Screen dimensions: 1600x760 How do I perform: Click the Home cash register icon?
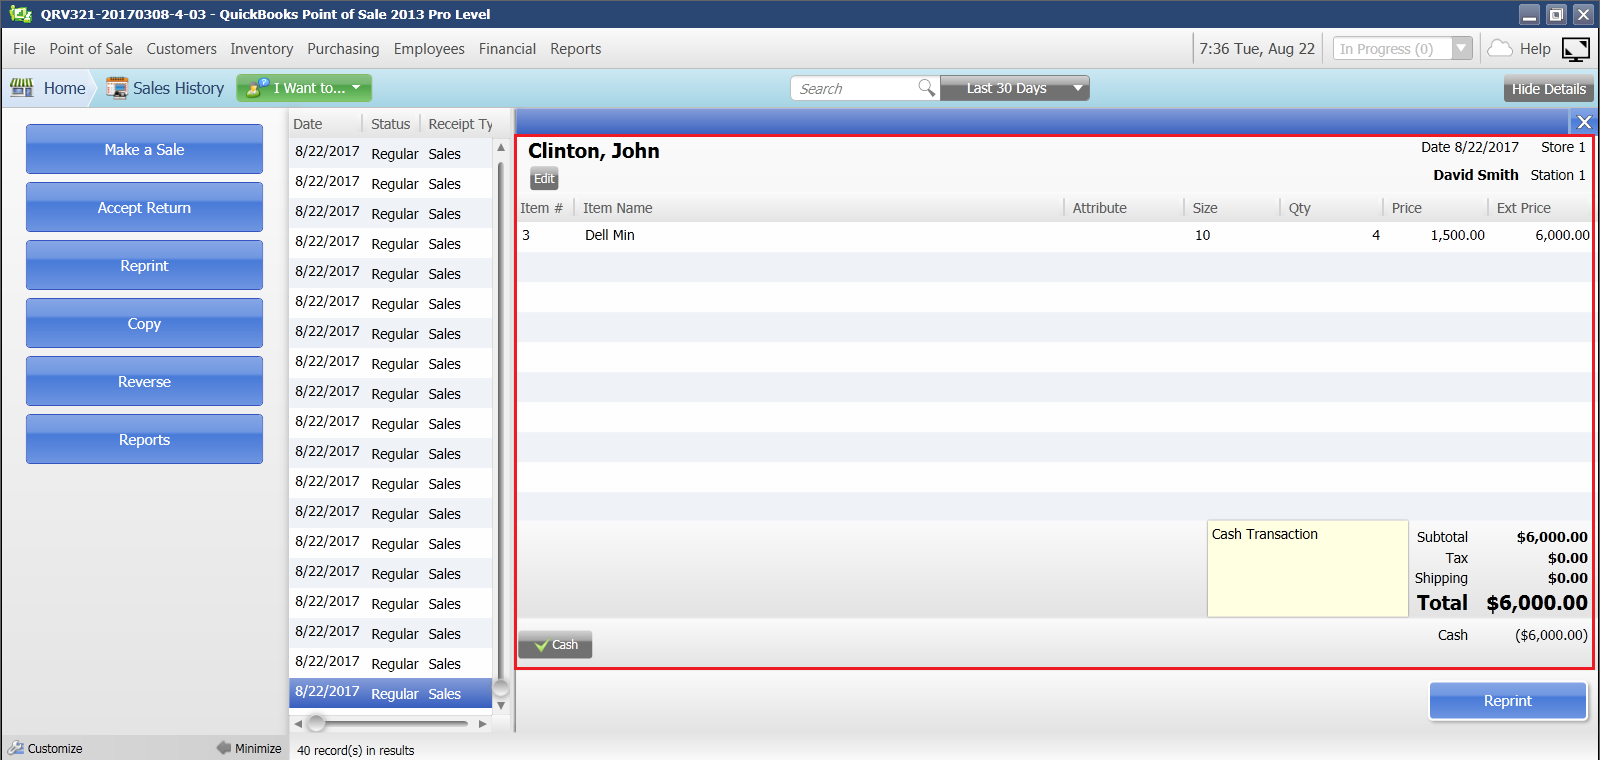(x=22, y=88)
